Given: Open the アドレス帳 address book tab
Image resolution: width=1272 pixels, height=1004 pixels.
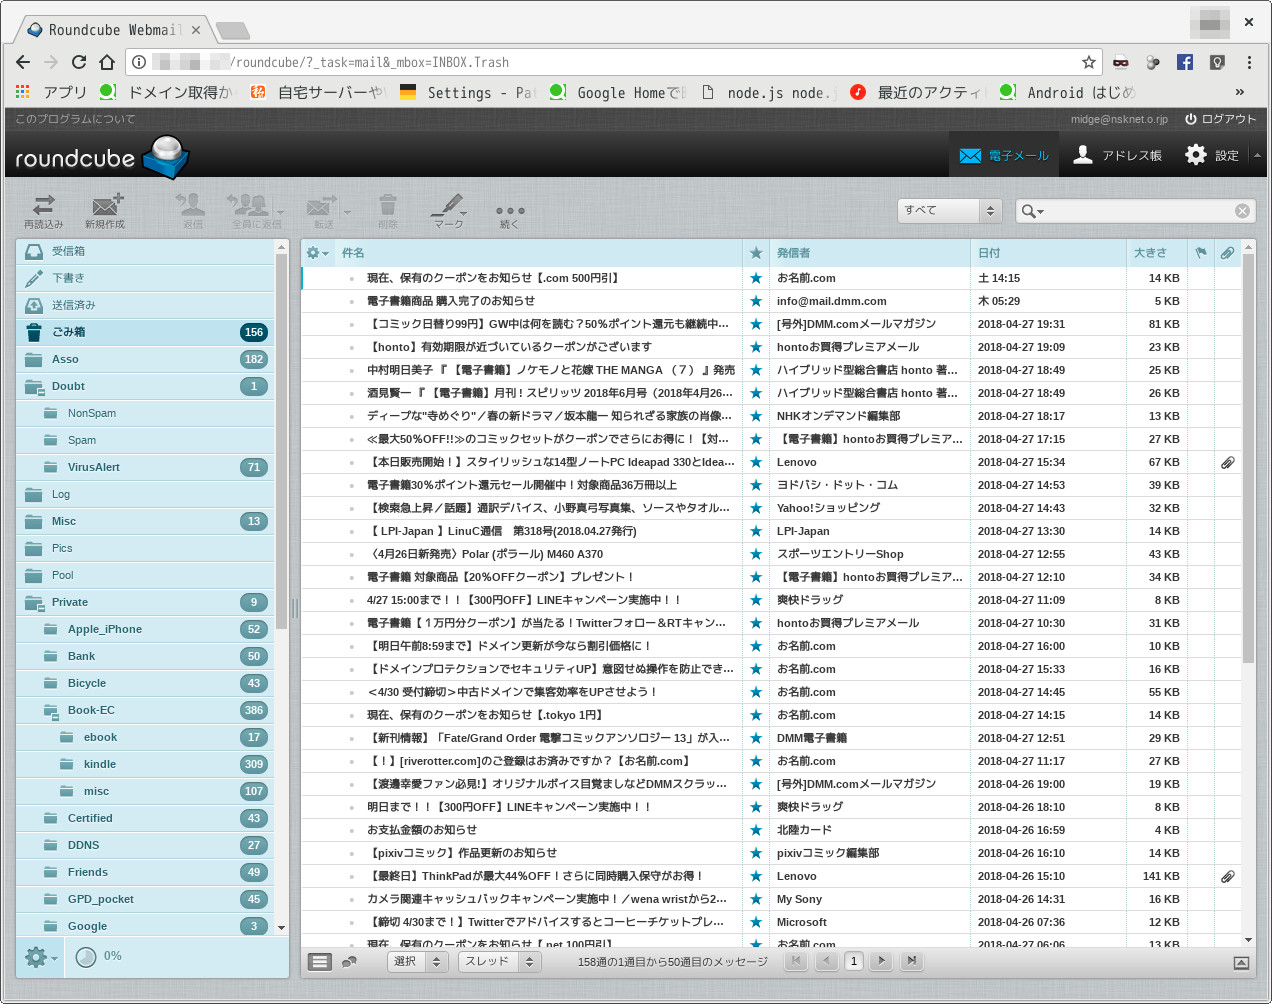Looking at the screenshot, I should coord(1116,156).
